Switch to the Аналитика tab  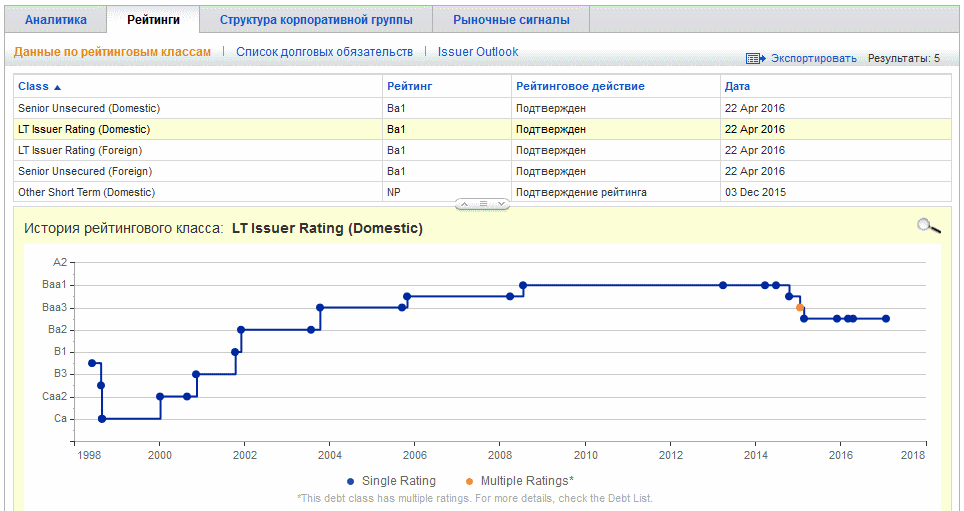55,20
